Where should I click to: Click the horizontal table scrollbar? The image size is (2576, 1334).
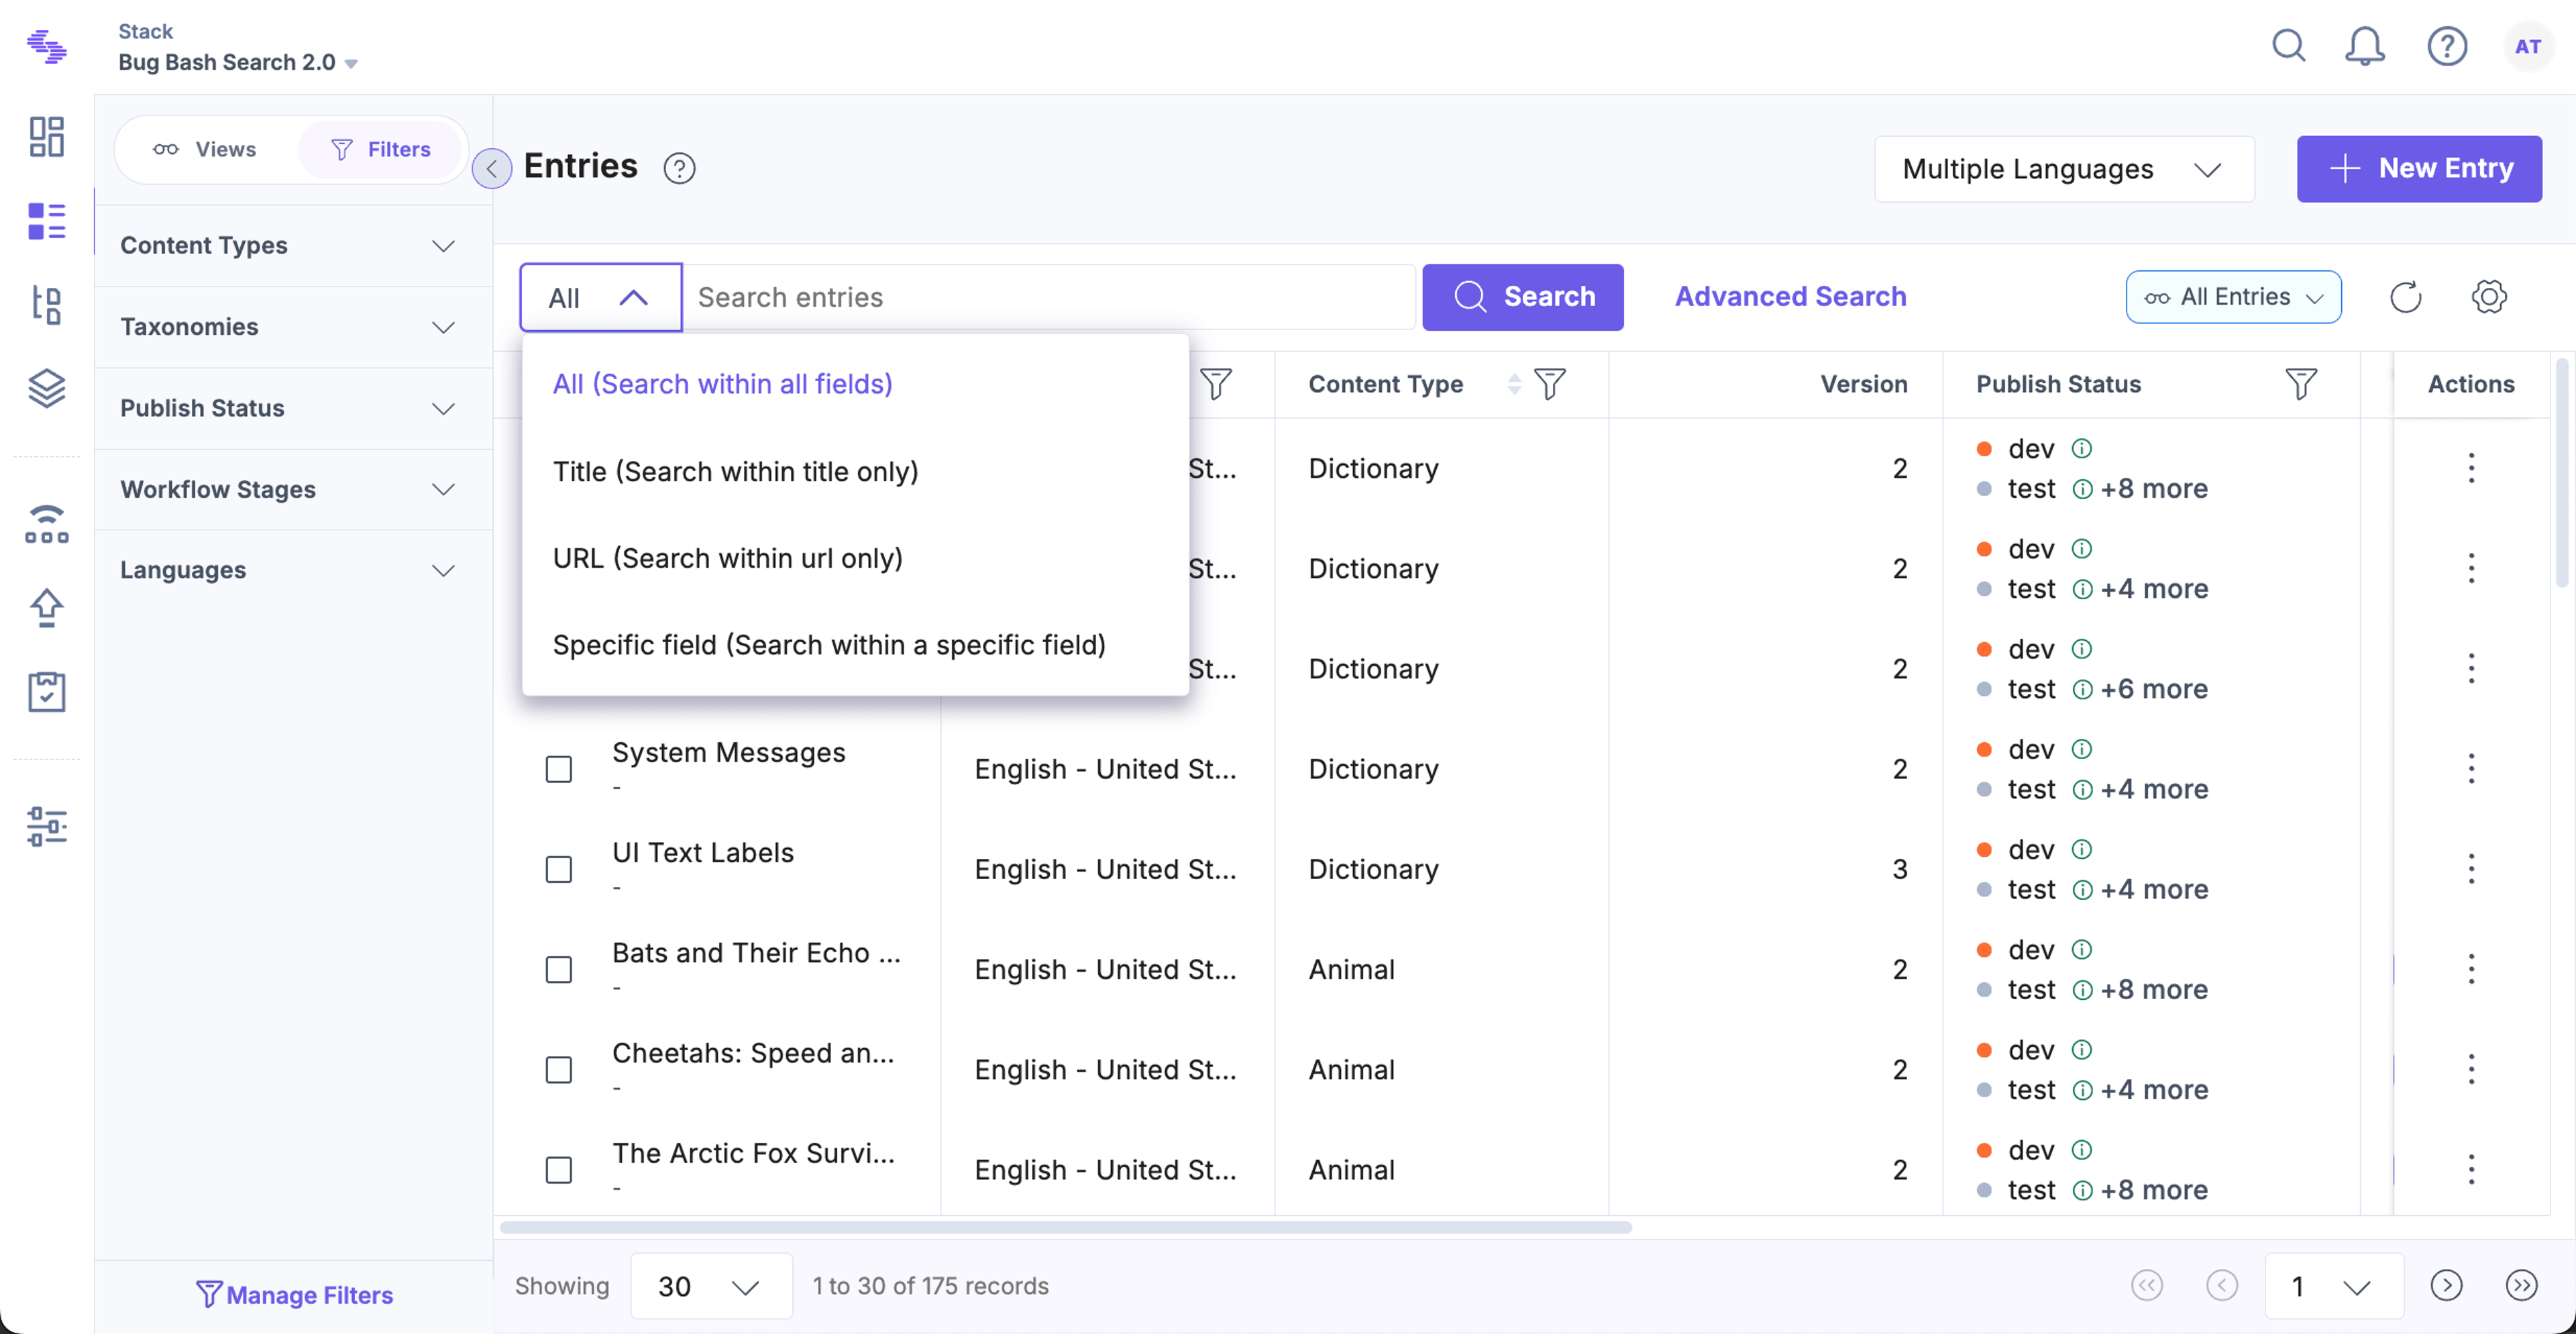click(x=1066, y=1227)
